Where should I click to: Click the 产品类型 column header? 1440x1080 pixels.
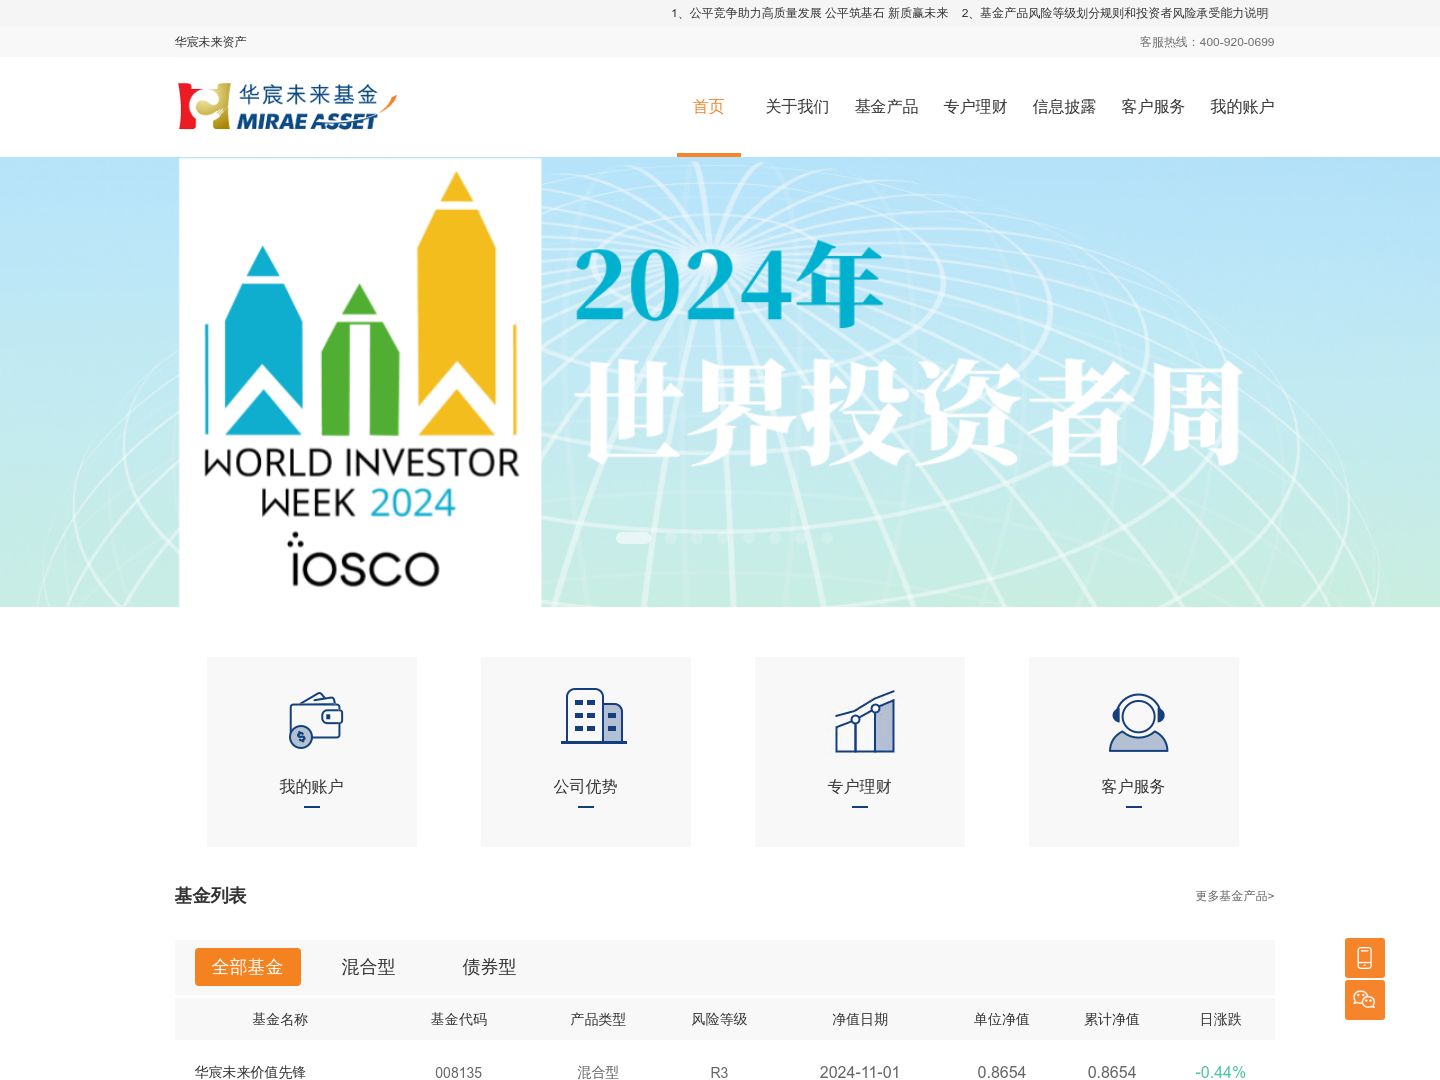(598, 1019)
